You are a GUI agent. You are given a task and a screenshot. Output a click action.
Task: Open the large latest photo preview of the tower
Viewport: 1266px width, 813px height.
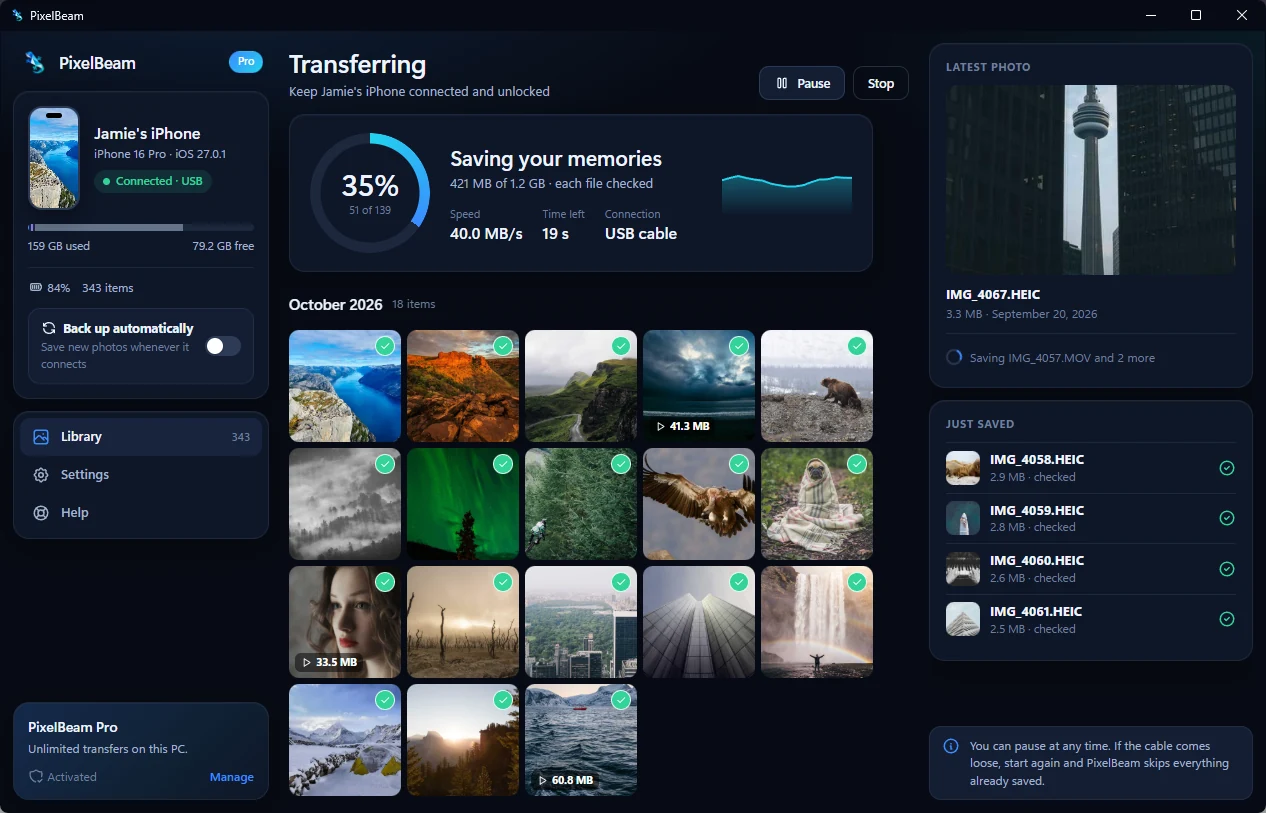coord(1091,180)
